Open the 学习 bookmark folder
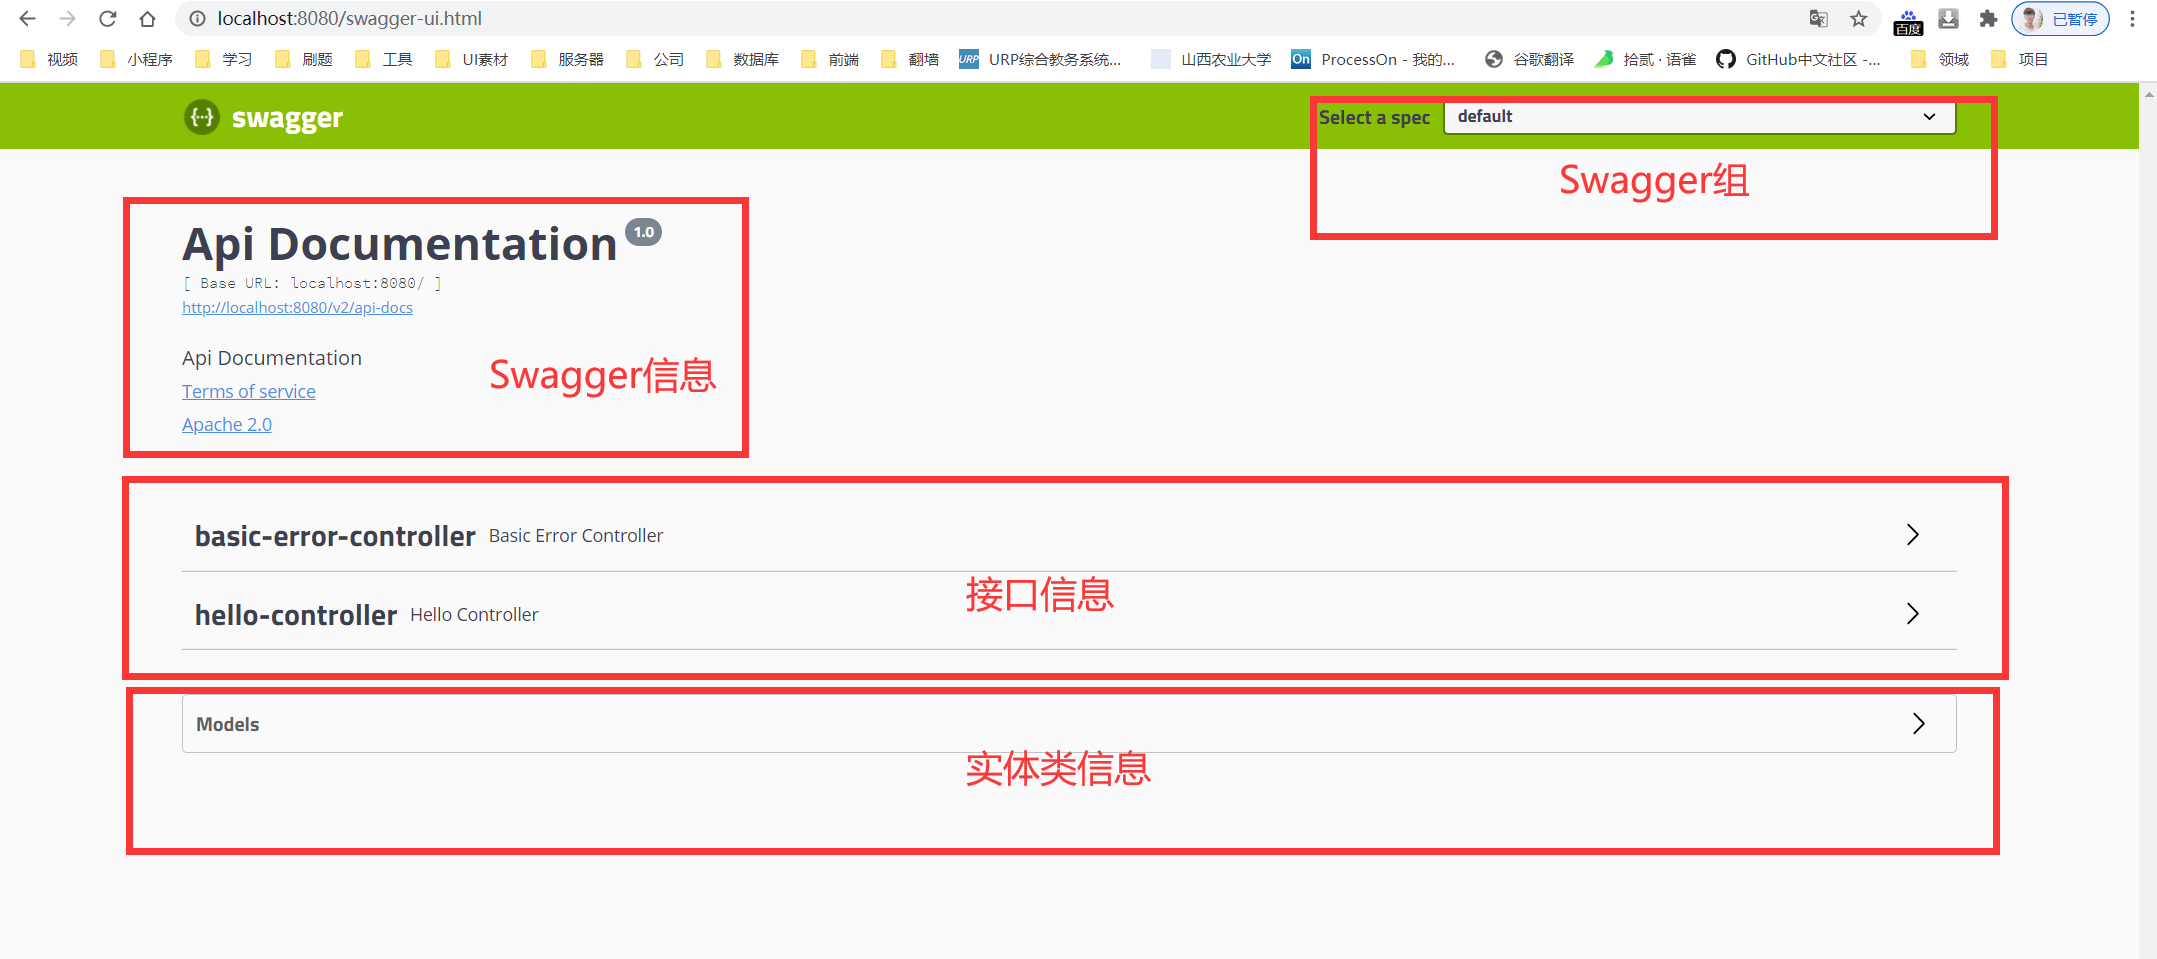This screenshot has width=2157, height=959. point(223,59)
